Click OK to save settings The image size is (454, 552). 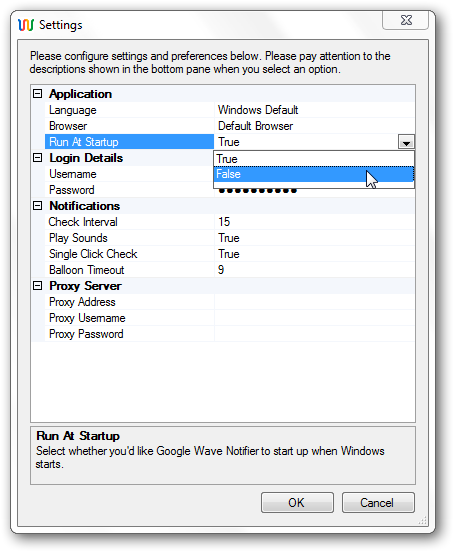tap(297, 502)
